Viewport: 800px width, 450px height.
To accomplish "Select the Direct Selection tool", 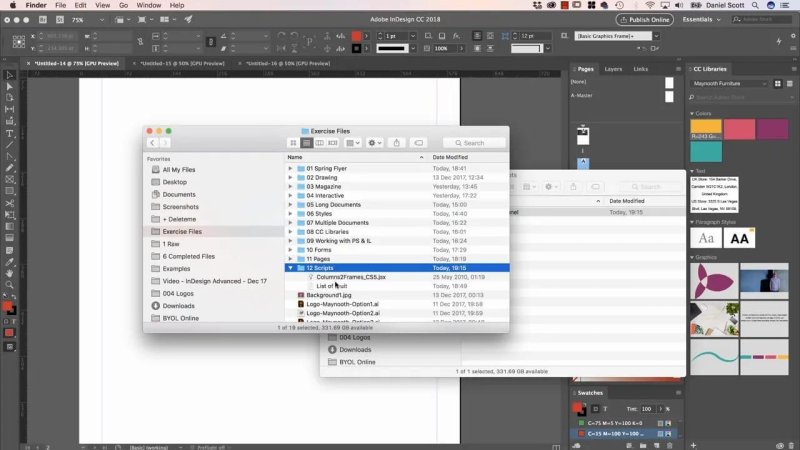I will 10,86.
